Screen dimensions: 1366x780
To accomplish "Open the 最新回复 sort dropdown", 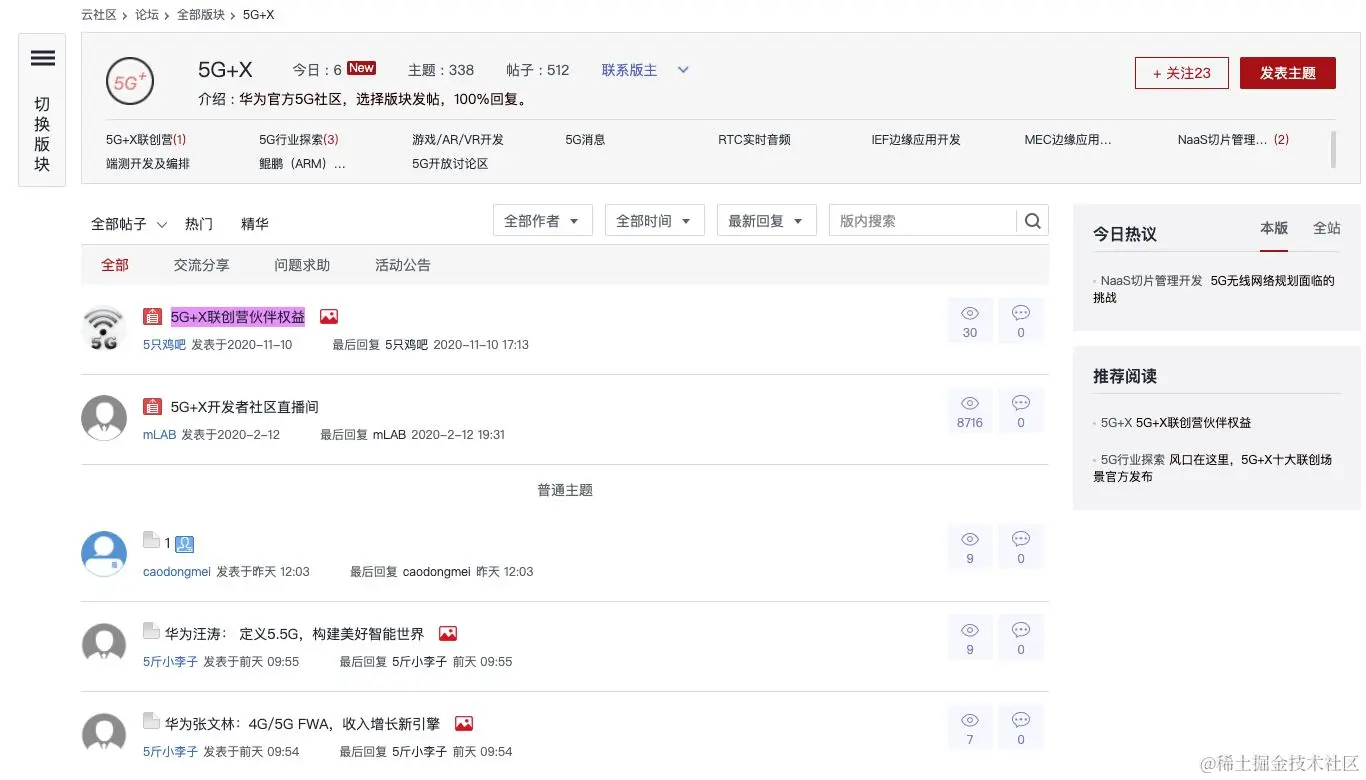I will pyautogui.click(x=767, y=221).
